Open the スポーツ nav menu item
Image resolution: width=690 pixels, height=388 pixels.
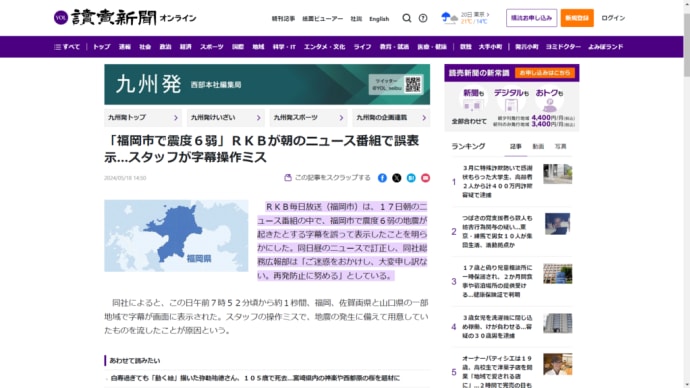point(212,47)
